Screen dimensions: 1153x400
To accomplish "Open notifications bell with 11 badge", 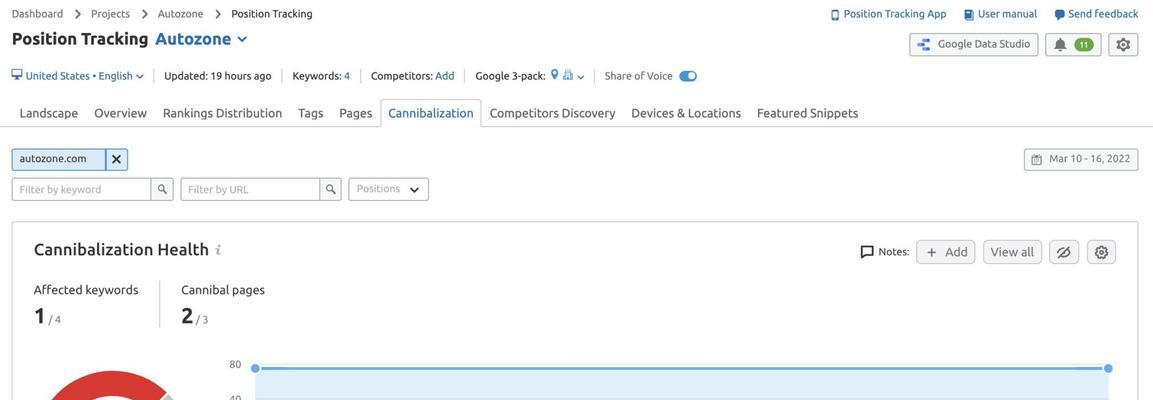I will tap(1073, 44).
